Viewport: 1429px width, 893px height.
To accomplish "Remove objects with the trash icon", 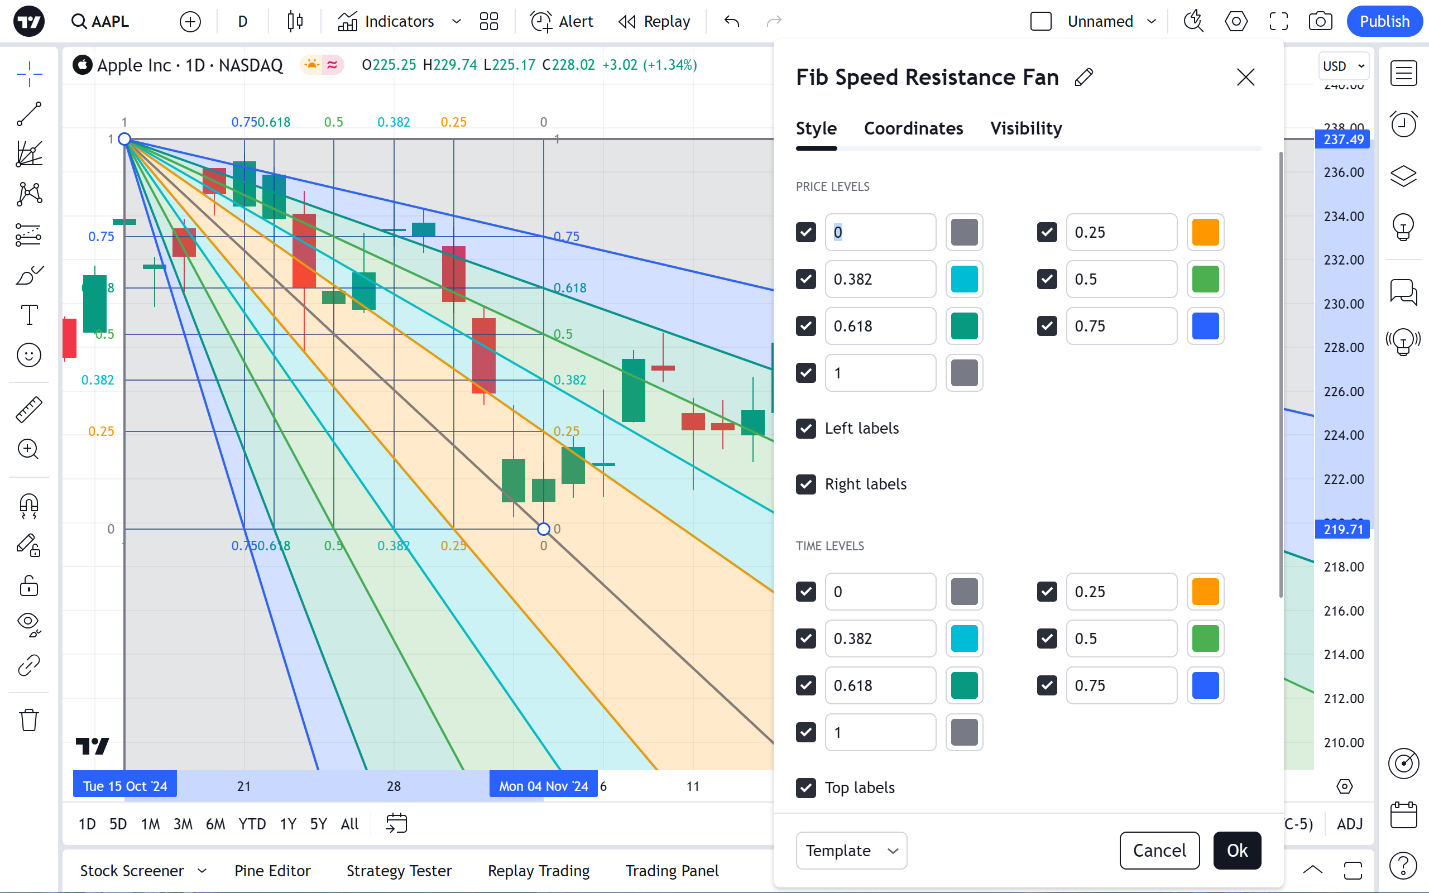I will [29, 720].
